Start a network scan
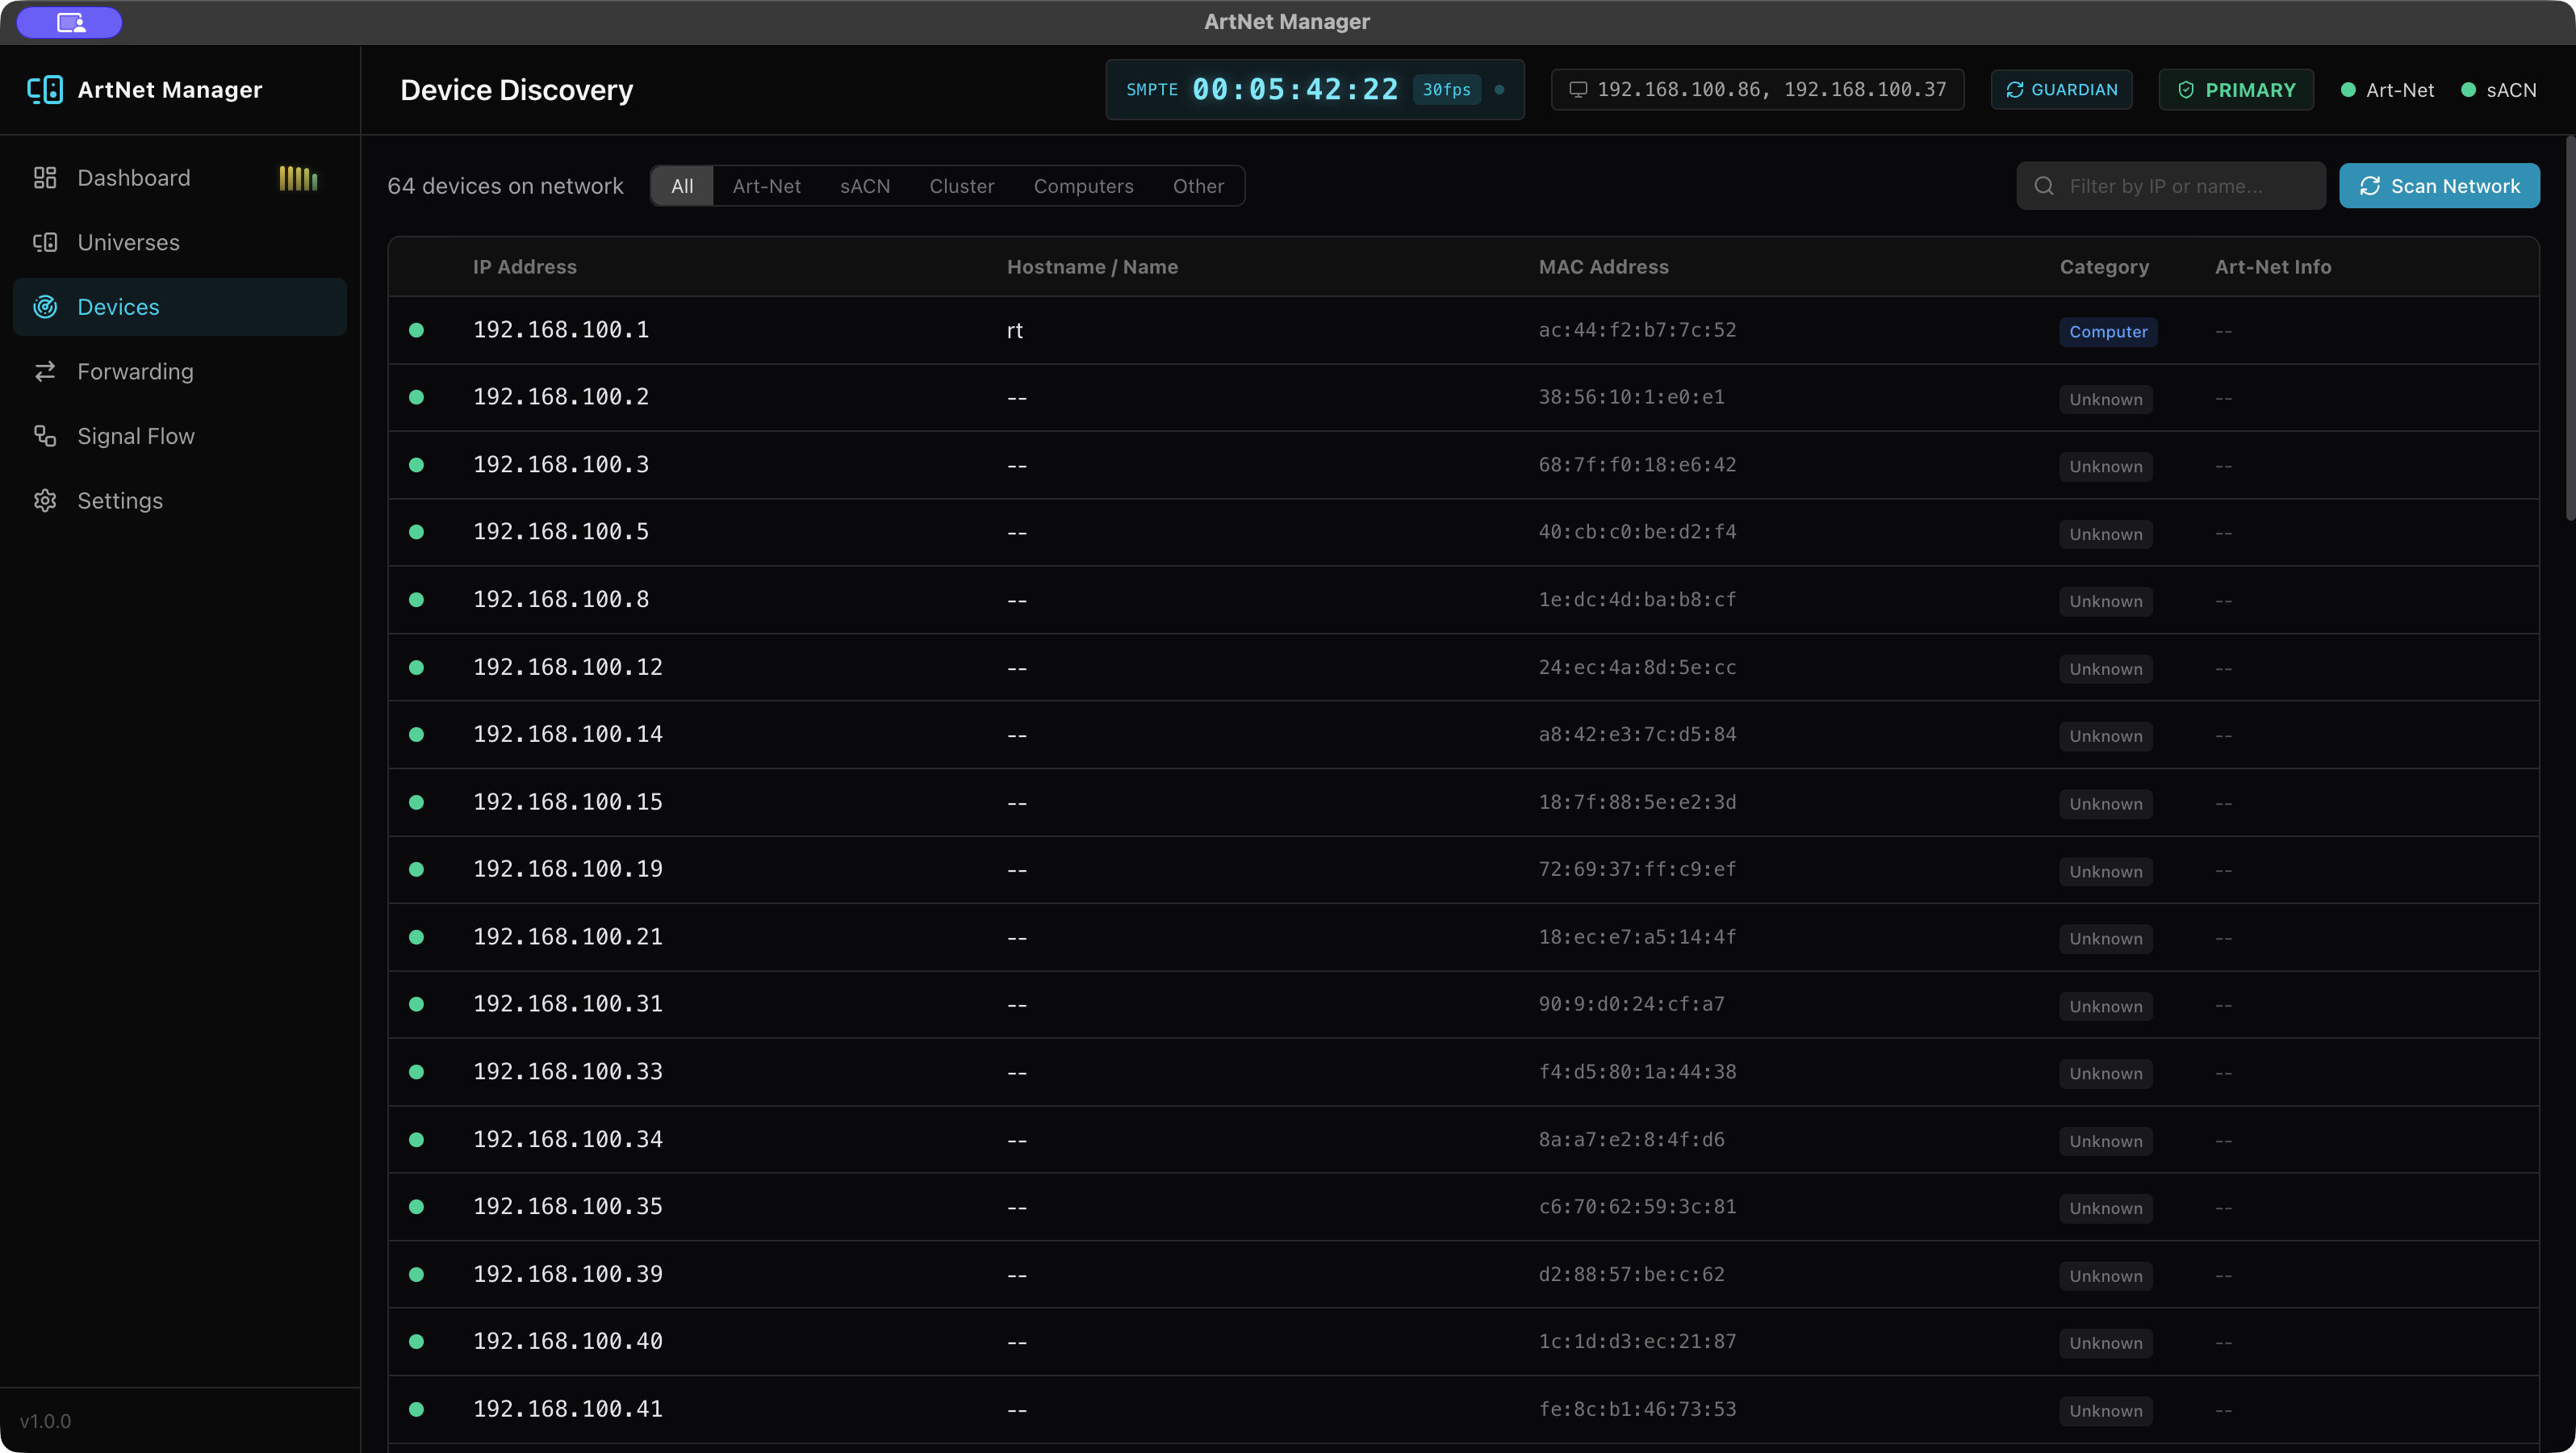The width and height of the screenshot is (2576, 1453). click(x=2439, y=186)
